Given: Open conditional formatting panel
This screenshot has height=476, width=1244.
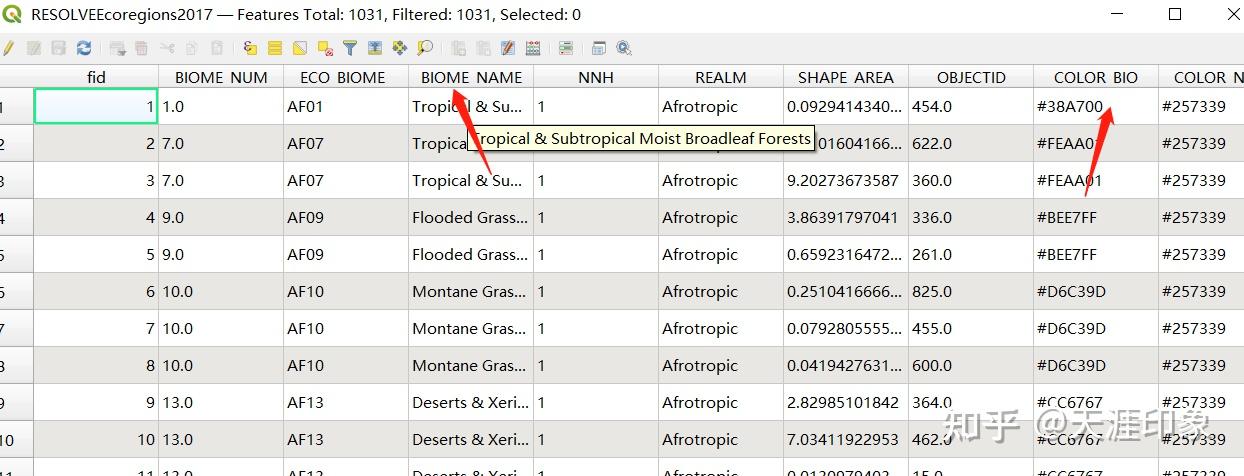Looking at the screenshot, I should tap(566, 47).
